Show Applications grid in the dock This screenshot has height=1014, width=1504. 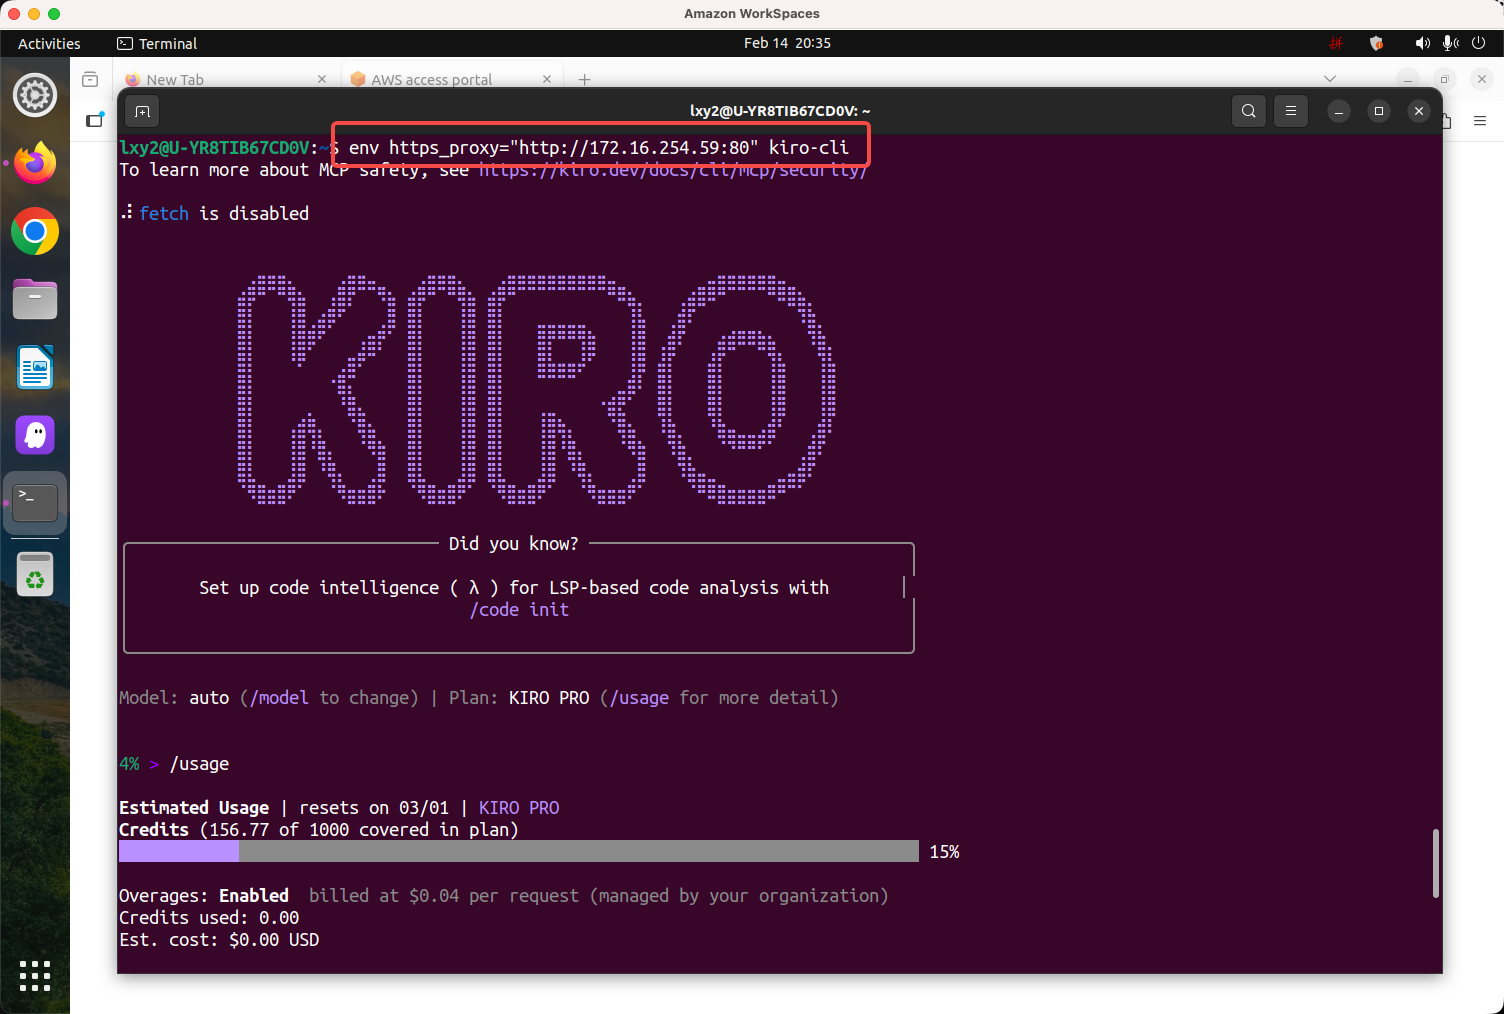(x=35, y=976)
